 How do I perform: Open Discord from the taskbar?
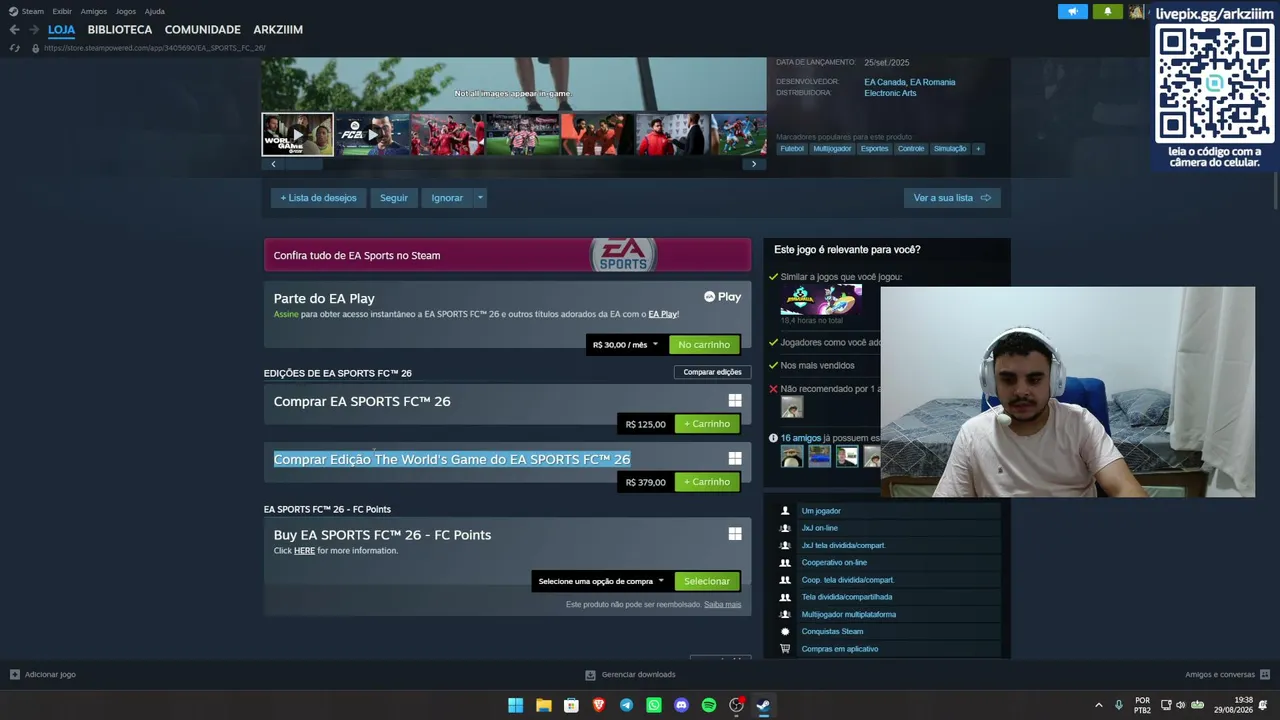(681, 705)
